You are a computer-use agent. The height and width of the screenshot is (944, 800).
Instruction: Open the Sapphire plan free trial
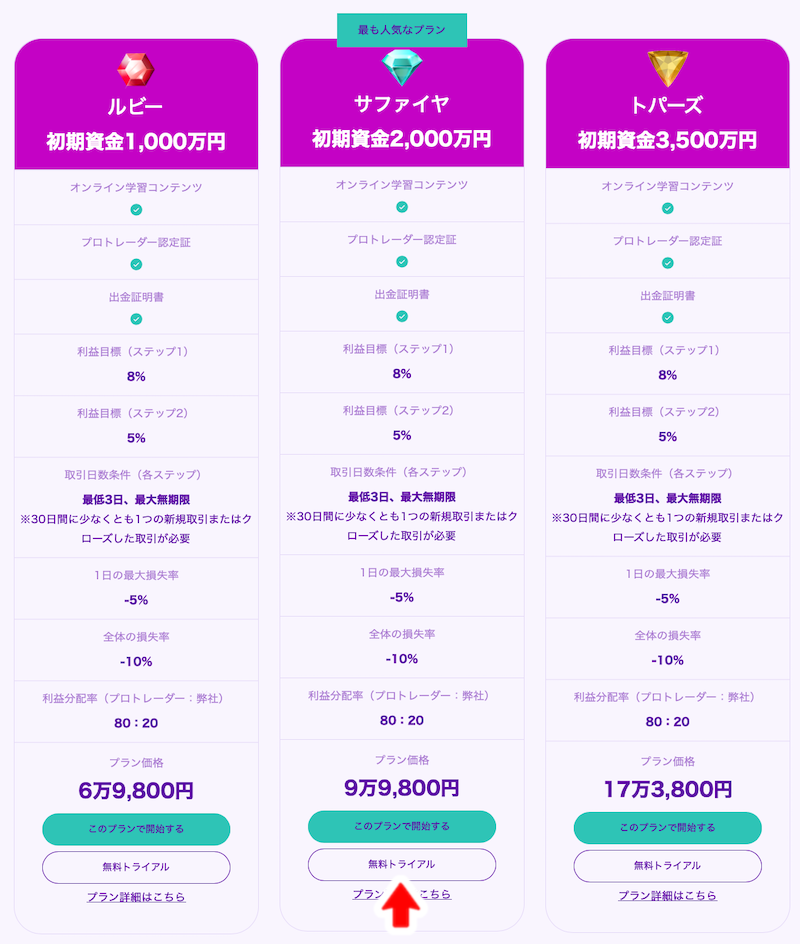(402, 865)
